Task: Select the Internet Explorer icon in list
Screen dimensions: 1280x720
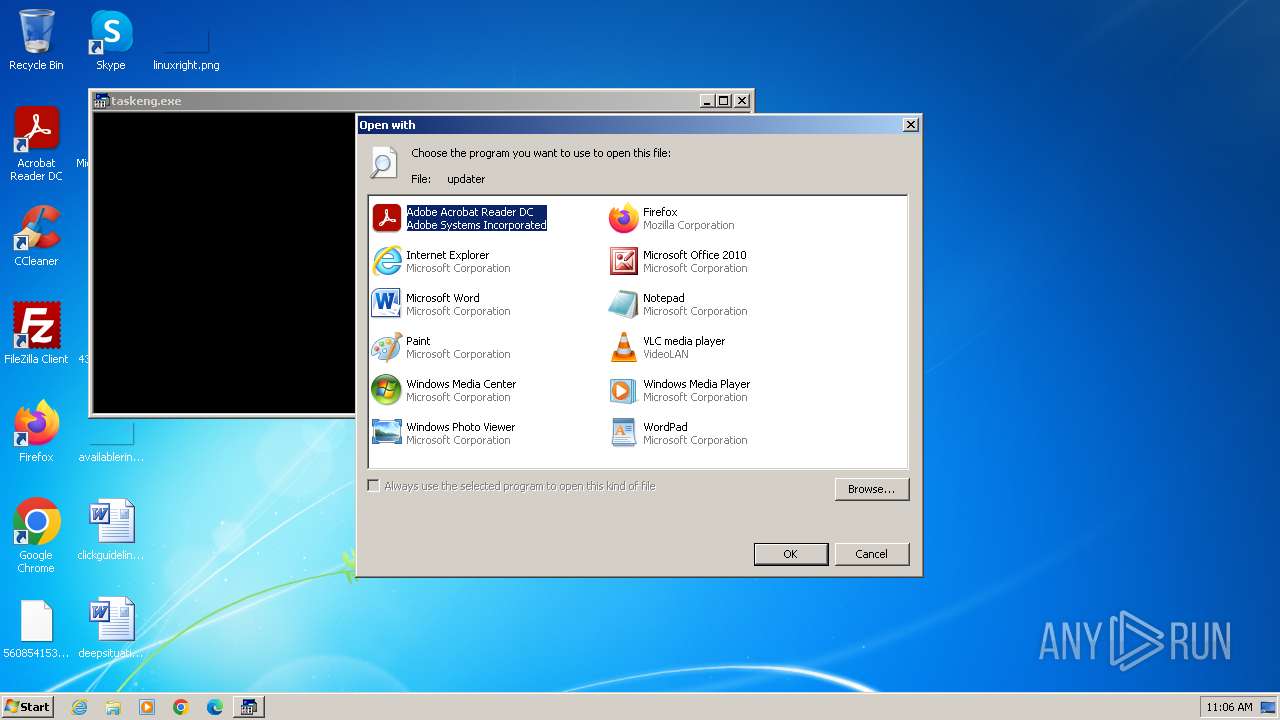Action: (386, 261)
